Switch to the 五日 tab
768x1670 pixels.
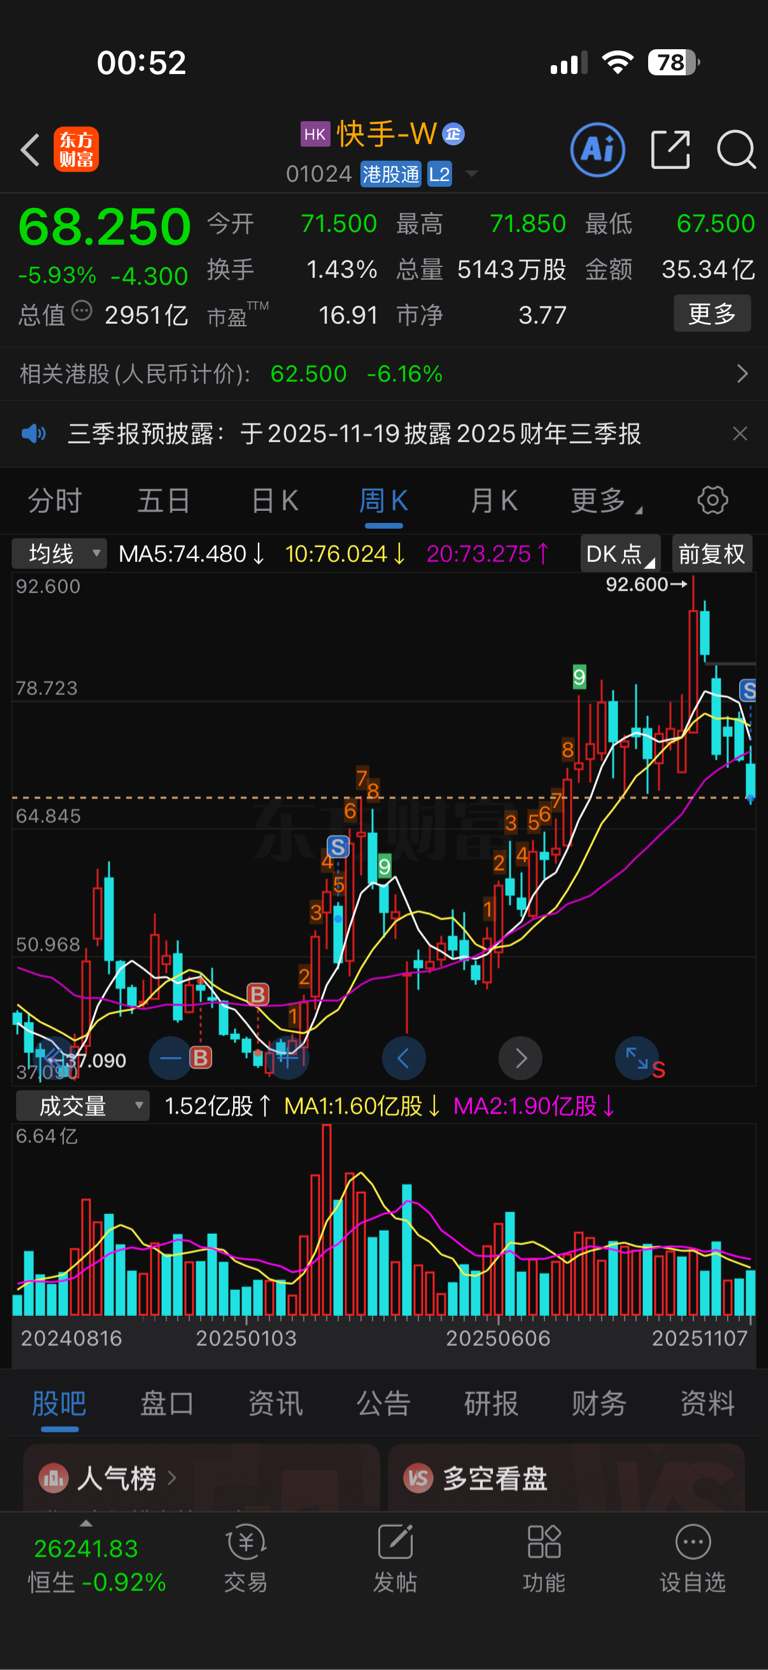164,500
